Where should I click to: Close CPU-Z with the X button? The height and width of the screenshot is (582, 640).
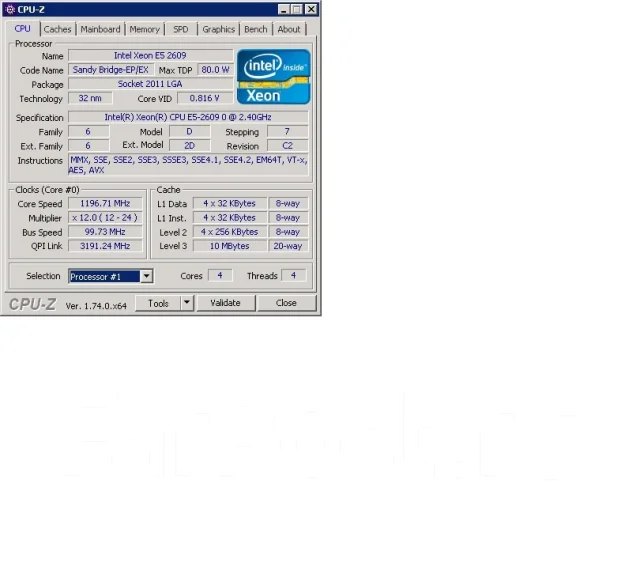[x=311, y=9]
